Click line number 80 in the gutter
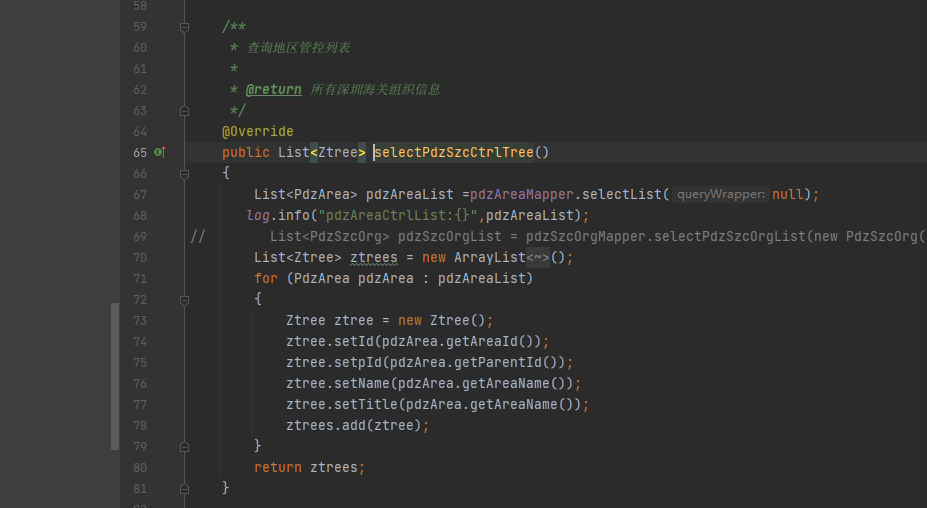This screenshot has height=508, width=927. (x=140, y=468)
